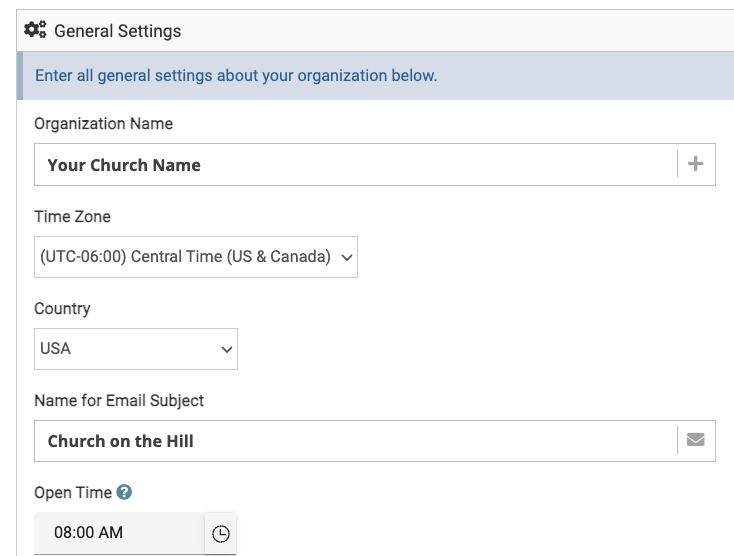
Task: Click the General Settings header title
Action: tap(117, 31)
